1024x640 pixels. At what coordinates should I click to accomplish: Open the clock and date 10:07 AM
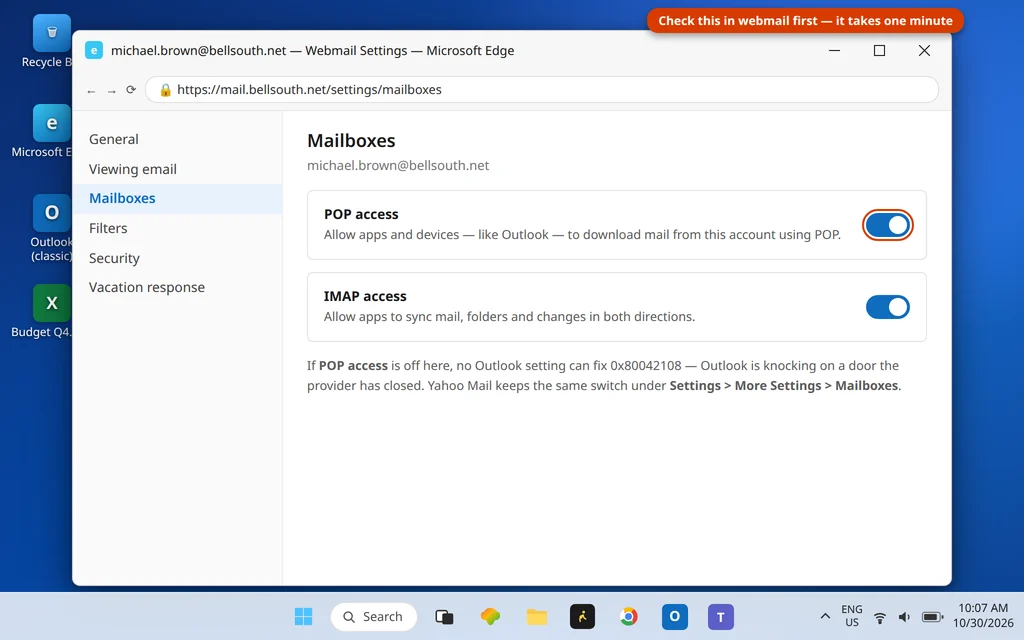[x=984, y=616]
